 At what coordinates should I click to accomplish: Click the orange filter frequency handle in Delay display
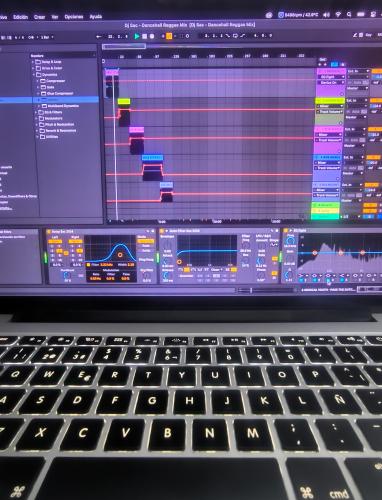click(x=120, y=255)
